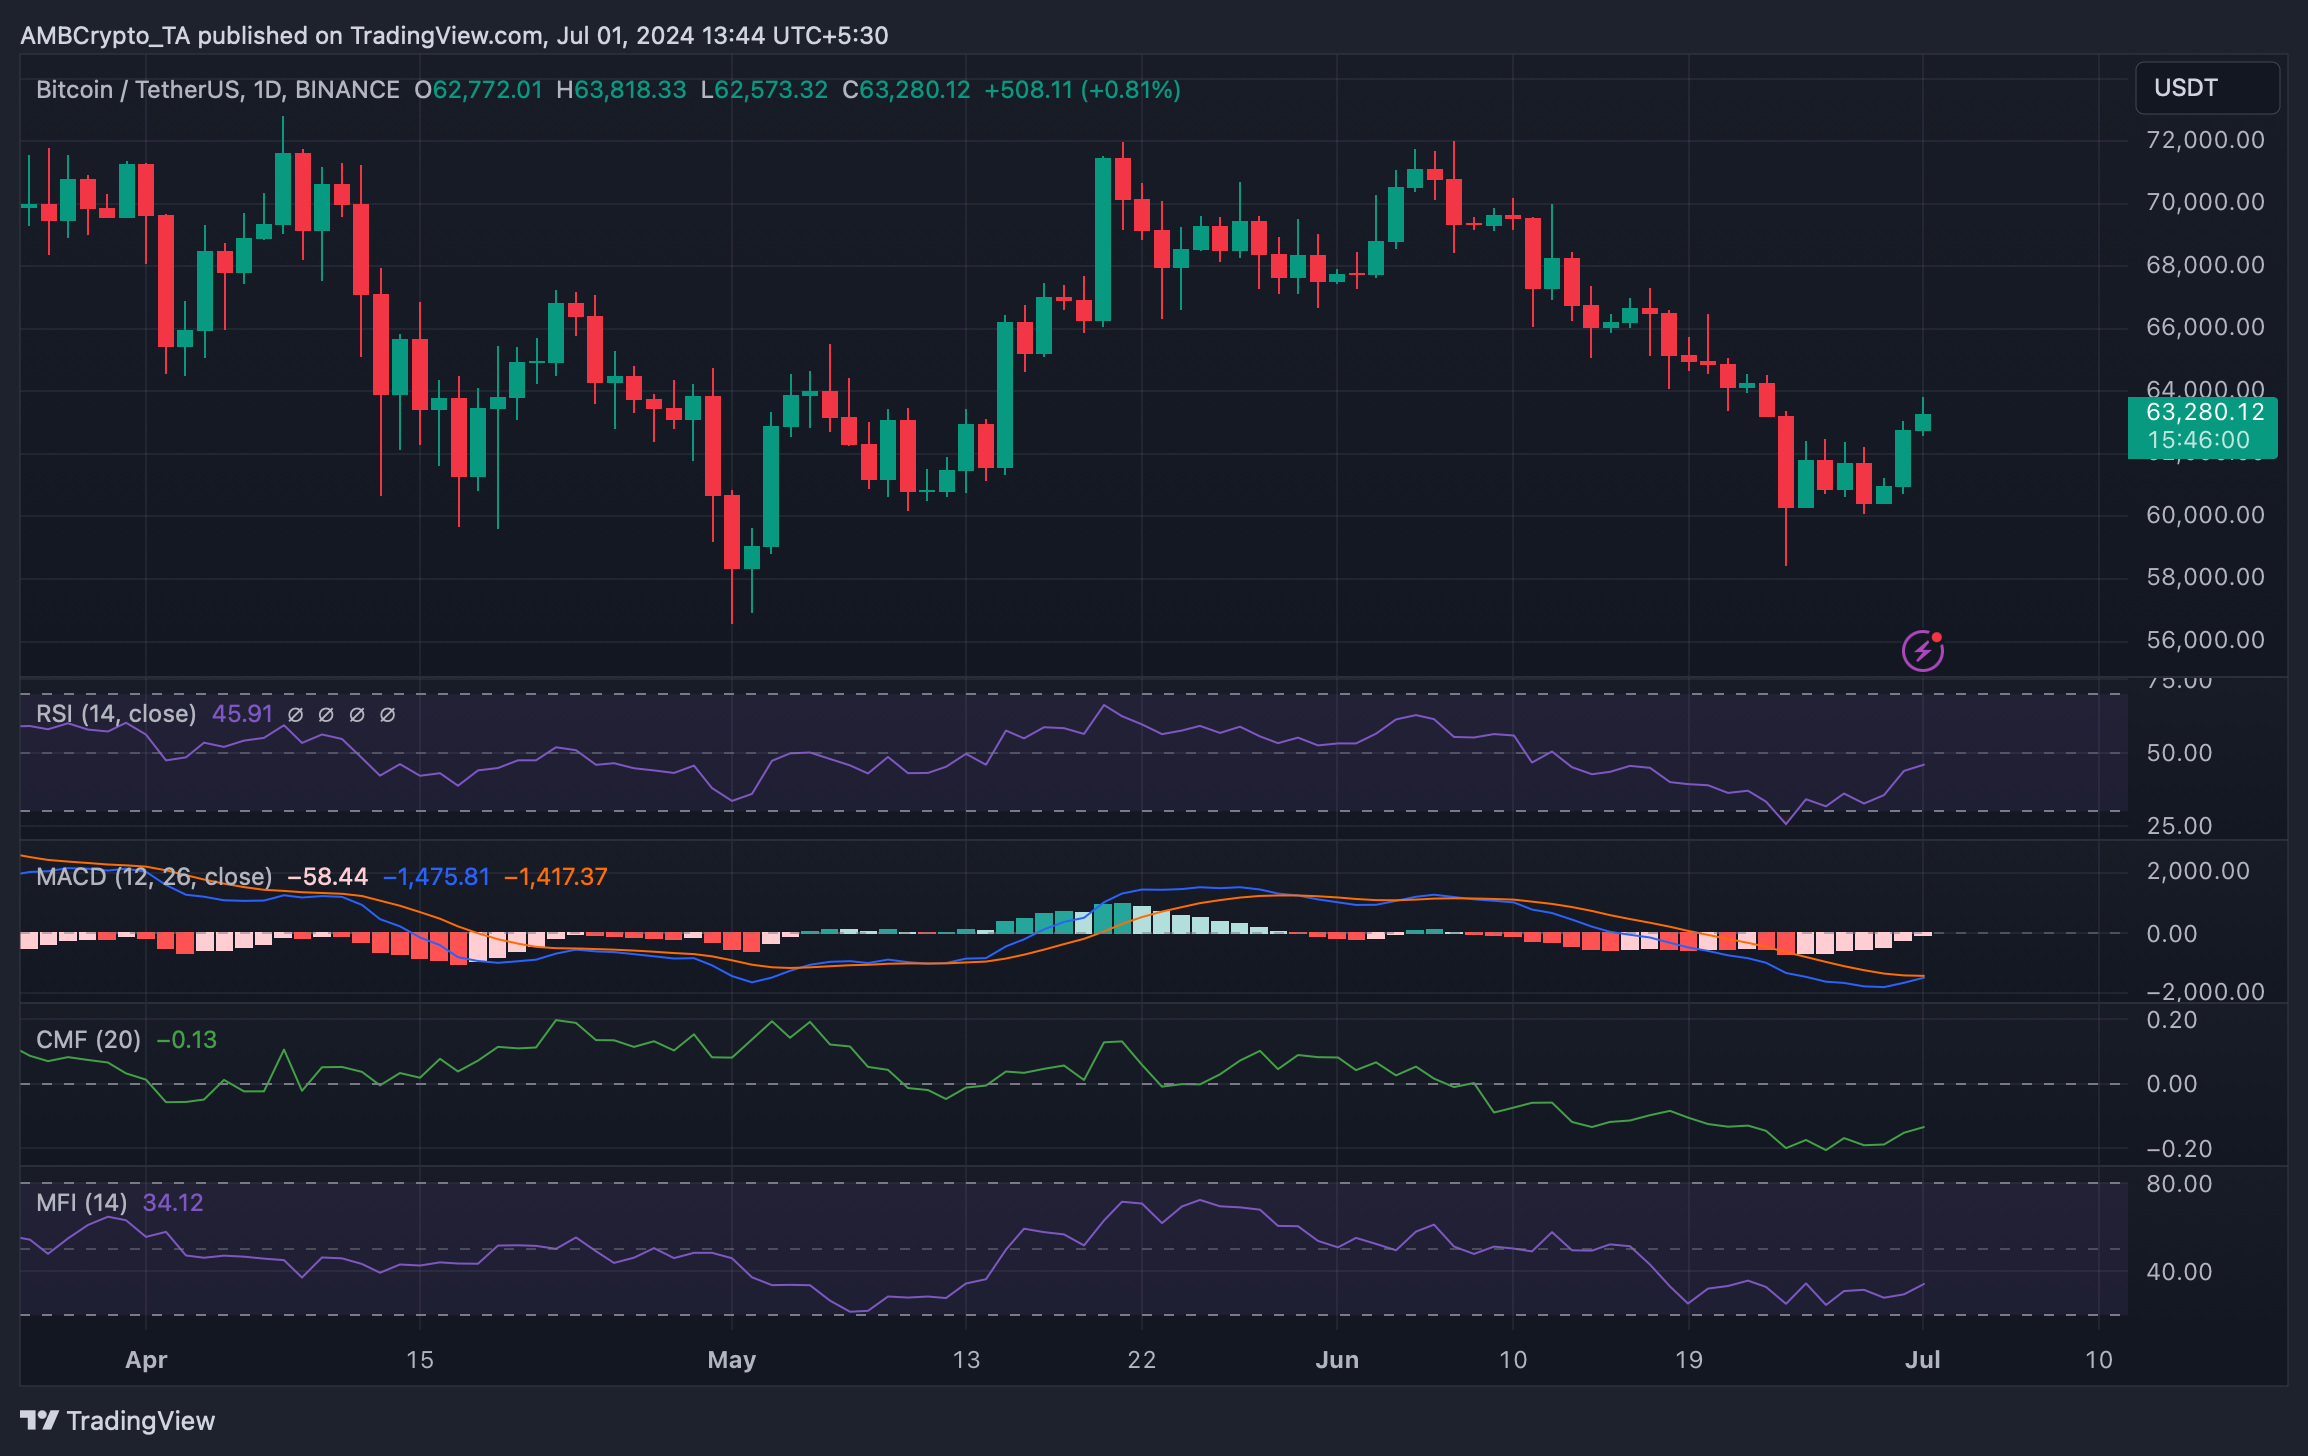
Task: Click the AMBCrypto_TA published header text
Action: [454, 36]
